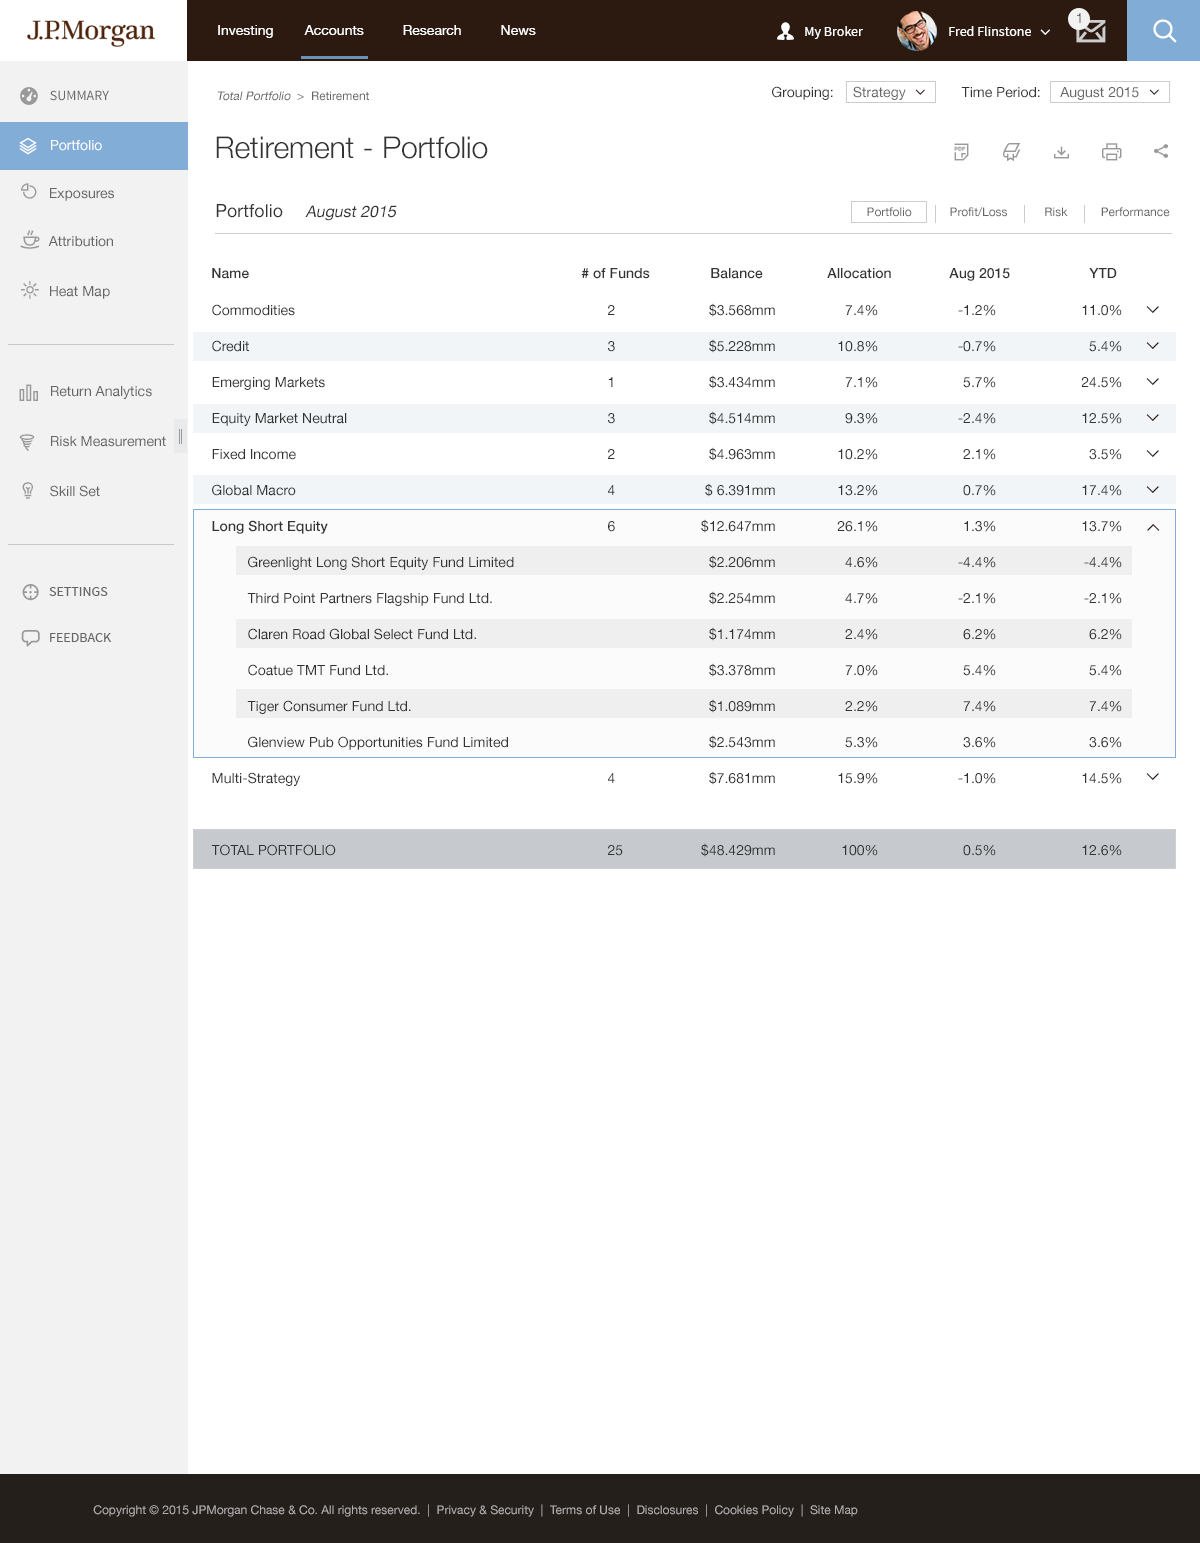Click Glenview Pub Opportunities Fund Limited
The width and height of the screenshot is (1200, 1543).
click(378, 742)
